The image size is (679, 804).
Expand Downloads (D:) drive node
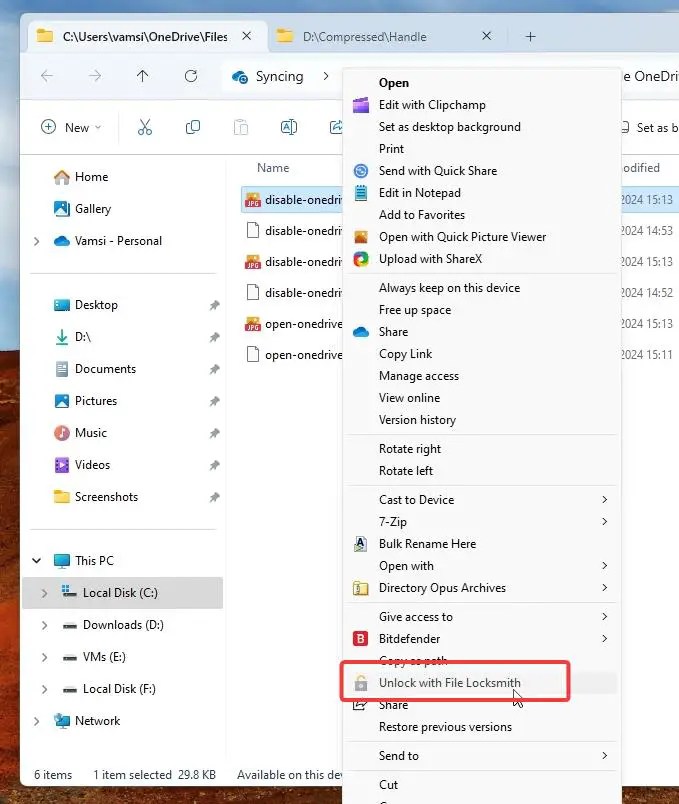pyautogui.click(x=44, y=625)
